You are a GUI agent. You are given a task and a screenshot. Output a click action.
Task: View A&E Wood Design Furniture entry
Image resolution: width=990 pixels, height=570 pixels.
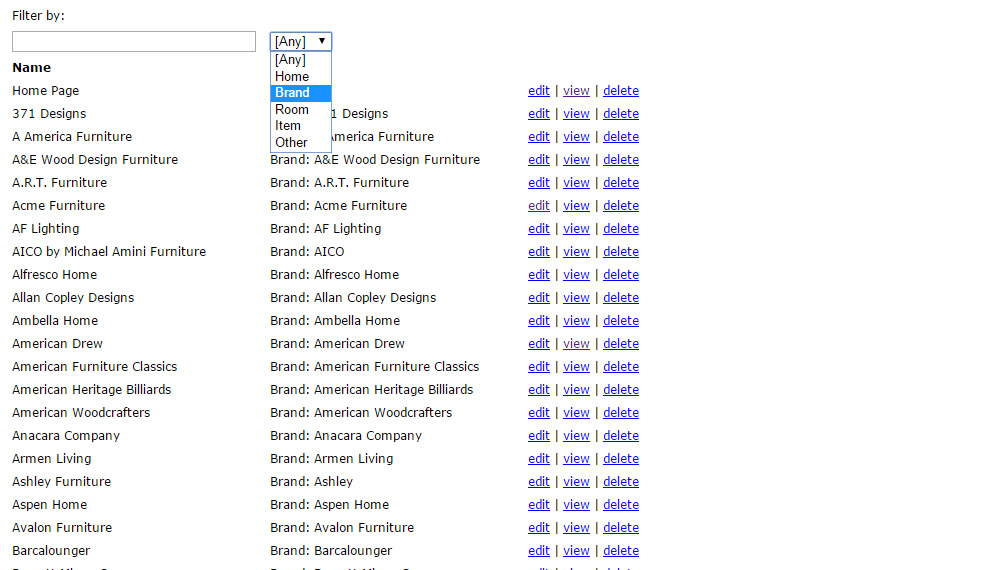tap(576, 160)
